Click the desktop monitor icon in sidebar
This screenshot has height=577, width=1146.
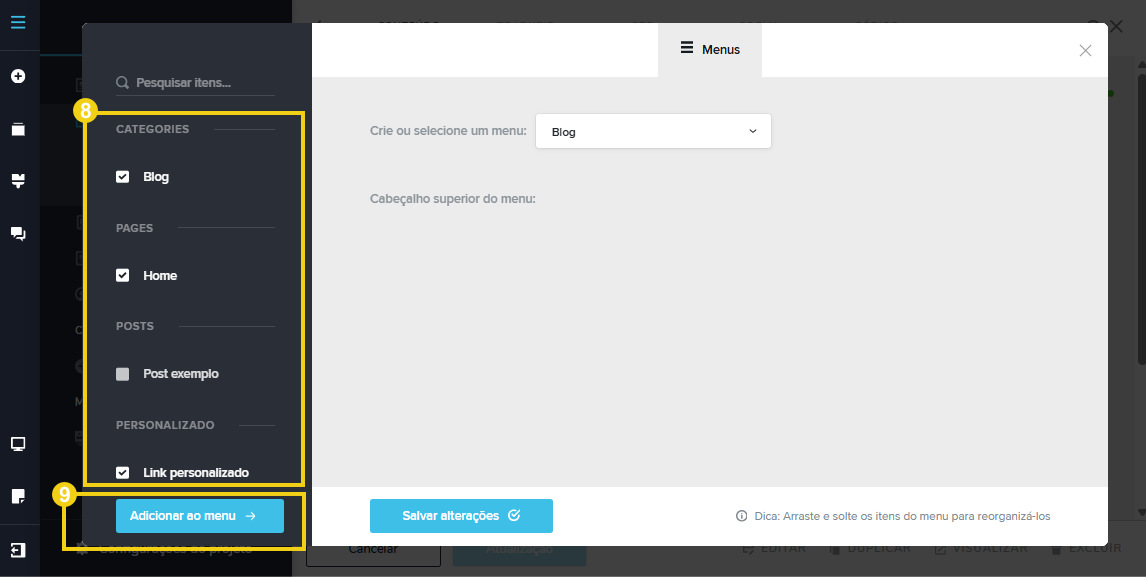(x=18, y=444)
